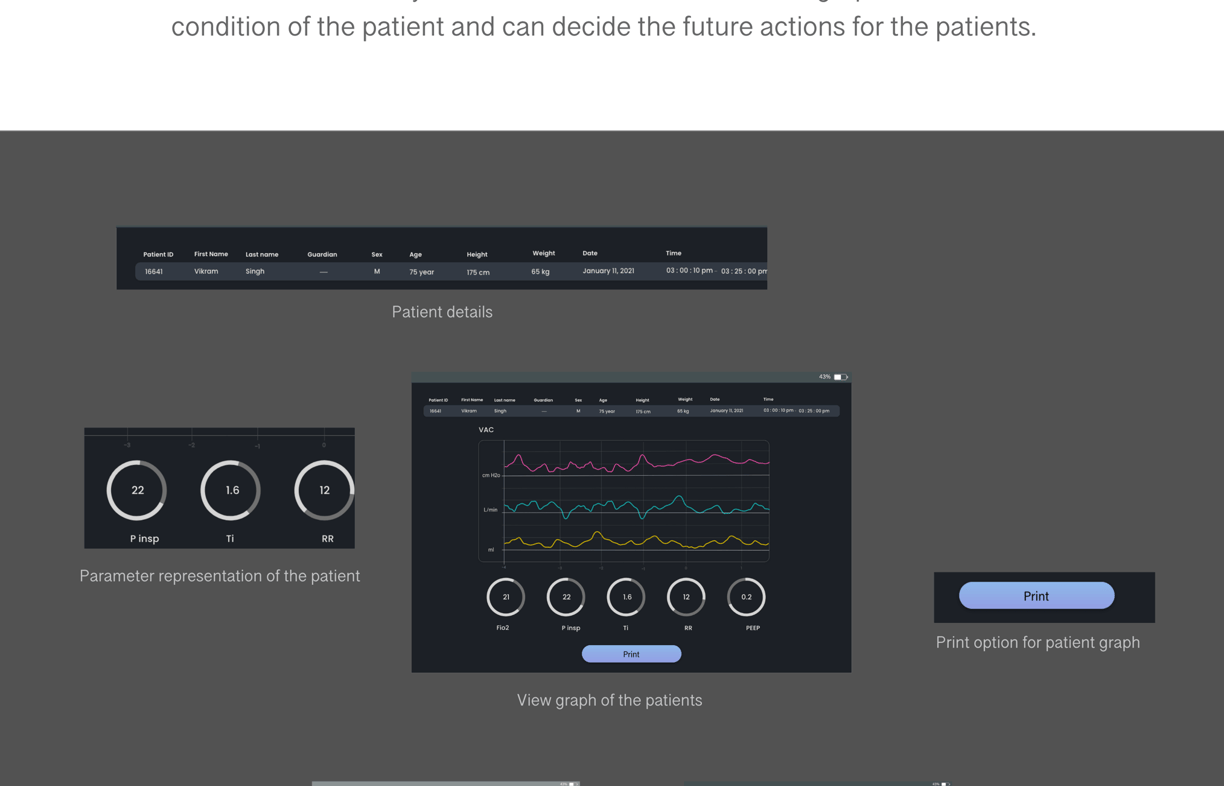The image size is (1224, 786).
Task: Select the small Ti dial showing 1.6
Action: point(626,597)
